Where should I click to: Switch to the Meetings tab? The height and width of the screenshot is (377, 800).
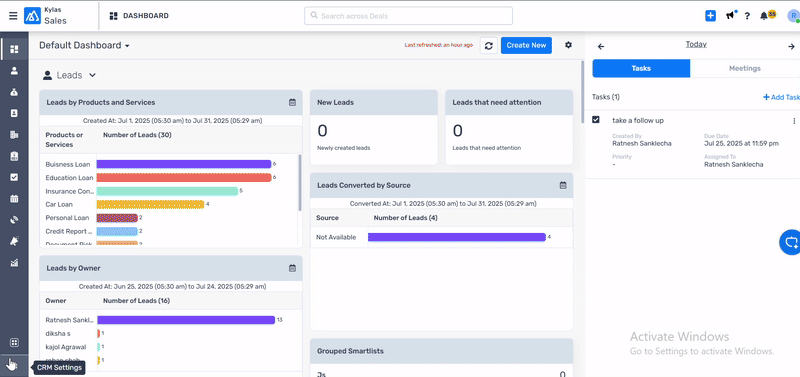click(x=744, y=68)
